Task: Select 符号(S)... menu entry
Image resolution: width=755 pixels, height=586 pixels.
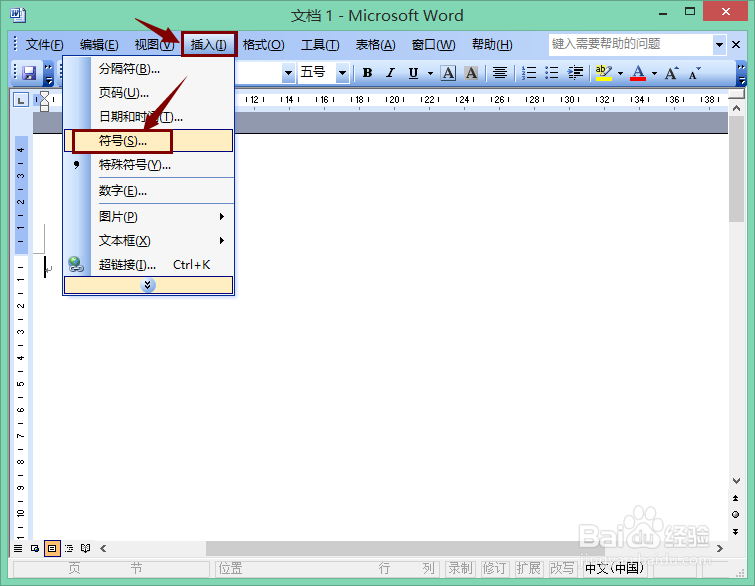Action: (148, 141)
